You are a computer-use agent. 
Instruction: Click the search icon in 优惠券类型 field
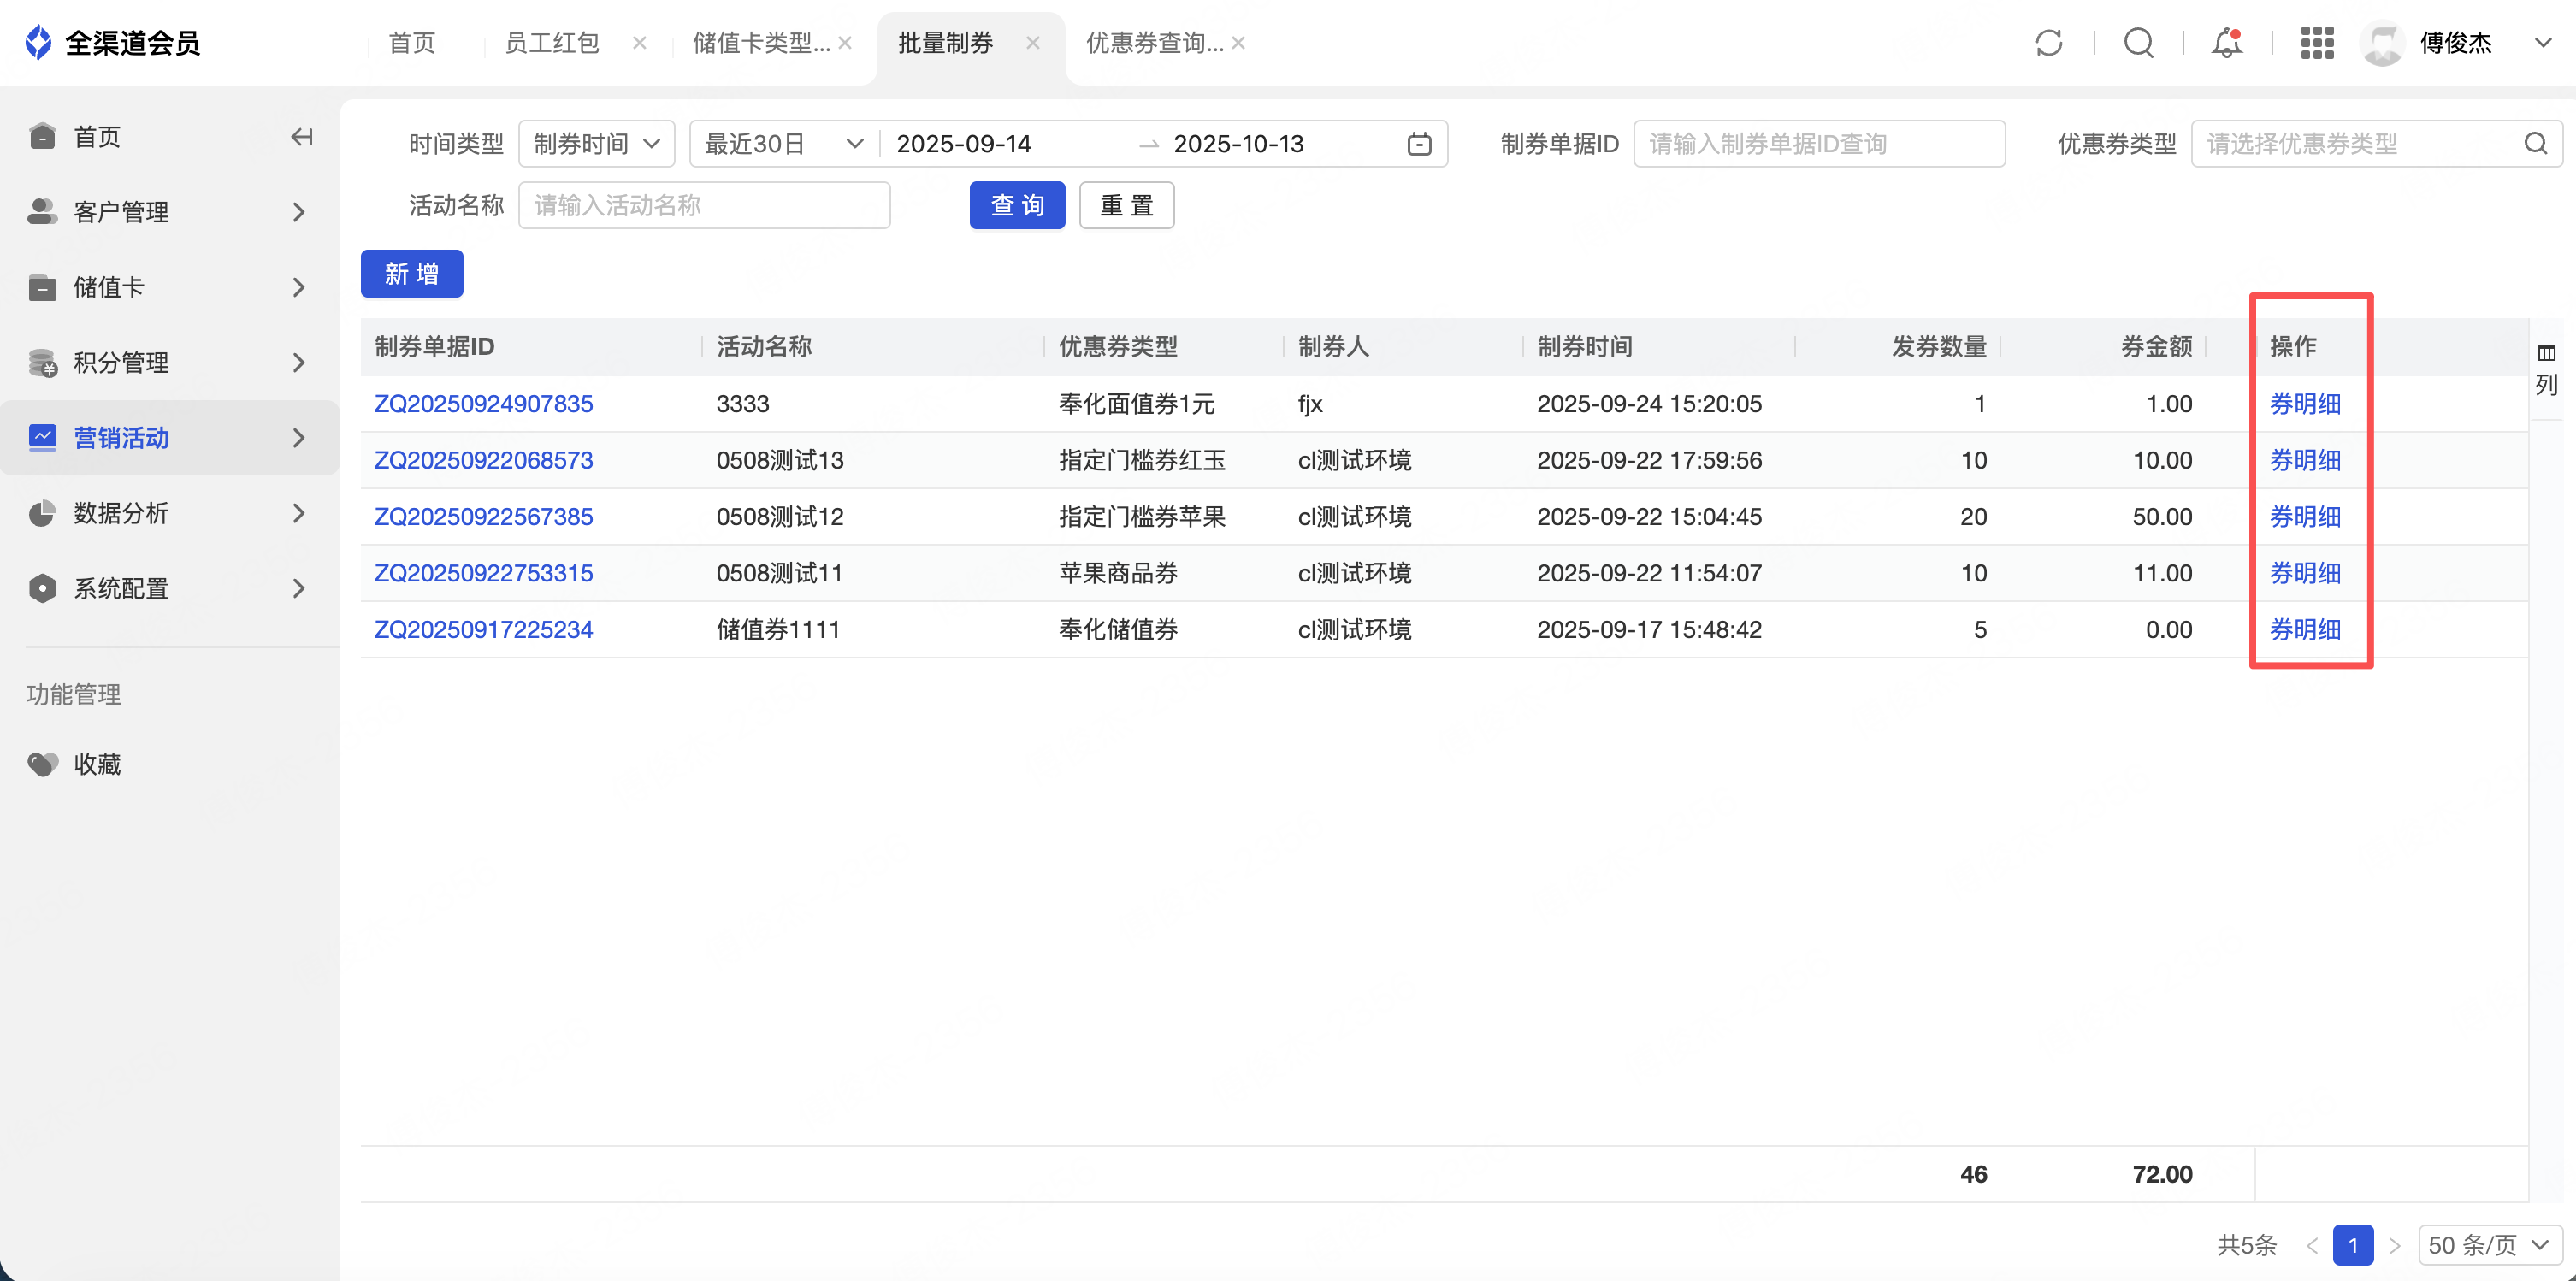[2535, 144]
